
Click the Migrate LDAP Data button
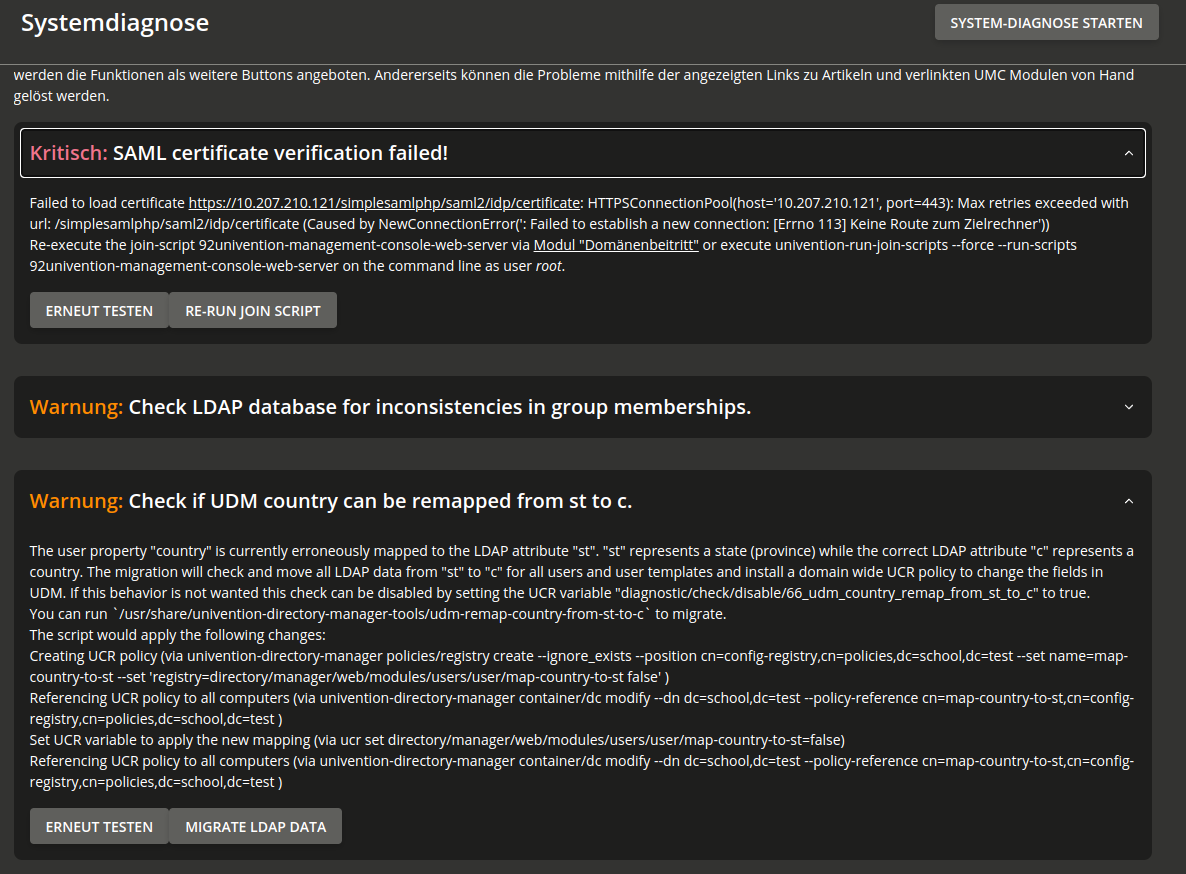point(255,827)
